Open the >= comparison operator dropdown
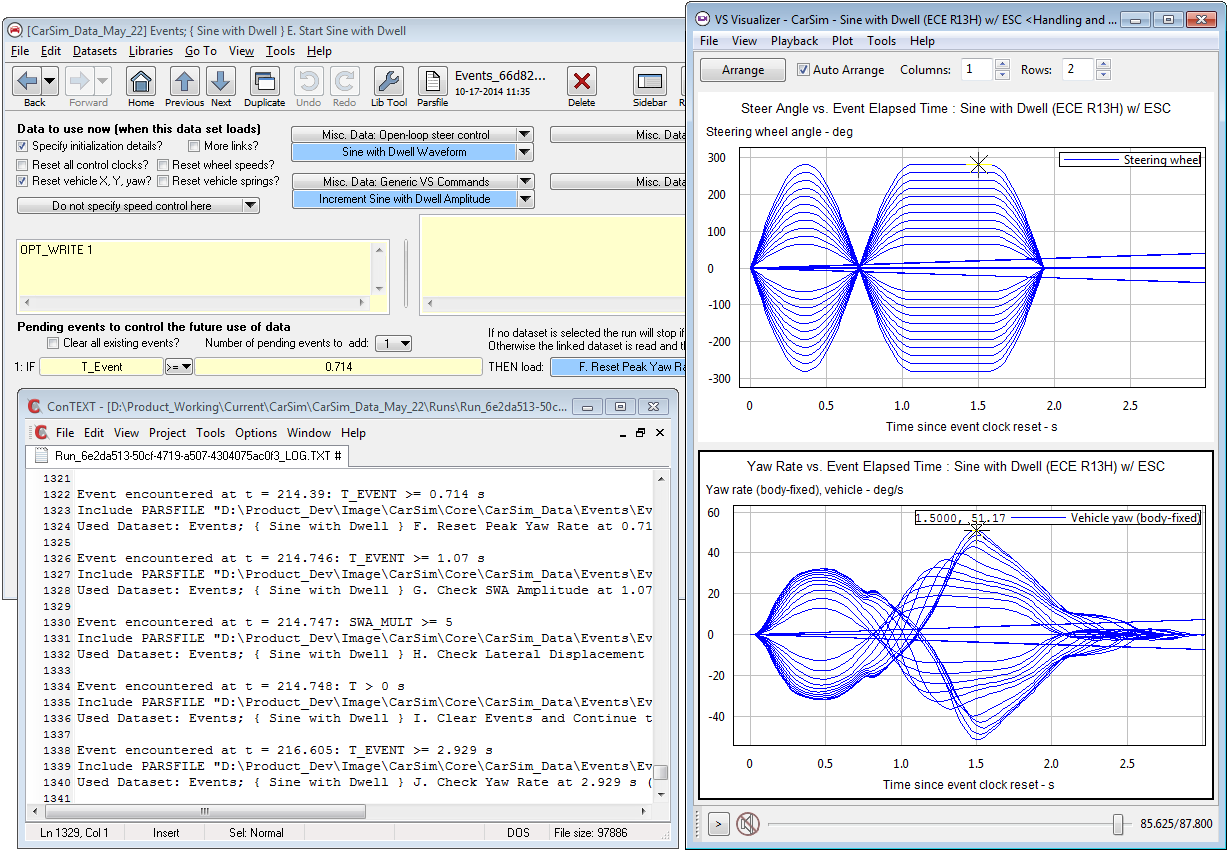Image resolution: width=1228 pixels, height=851 pixels. 179,367
